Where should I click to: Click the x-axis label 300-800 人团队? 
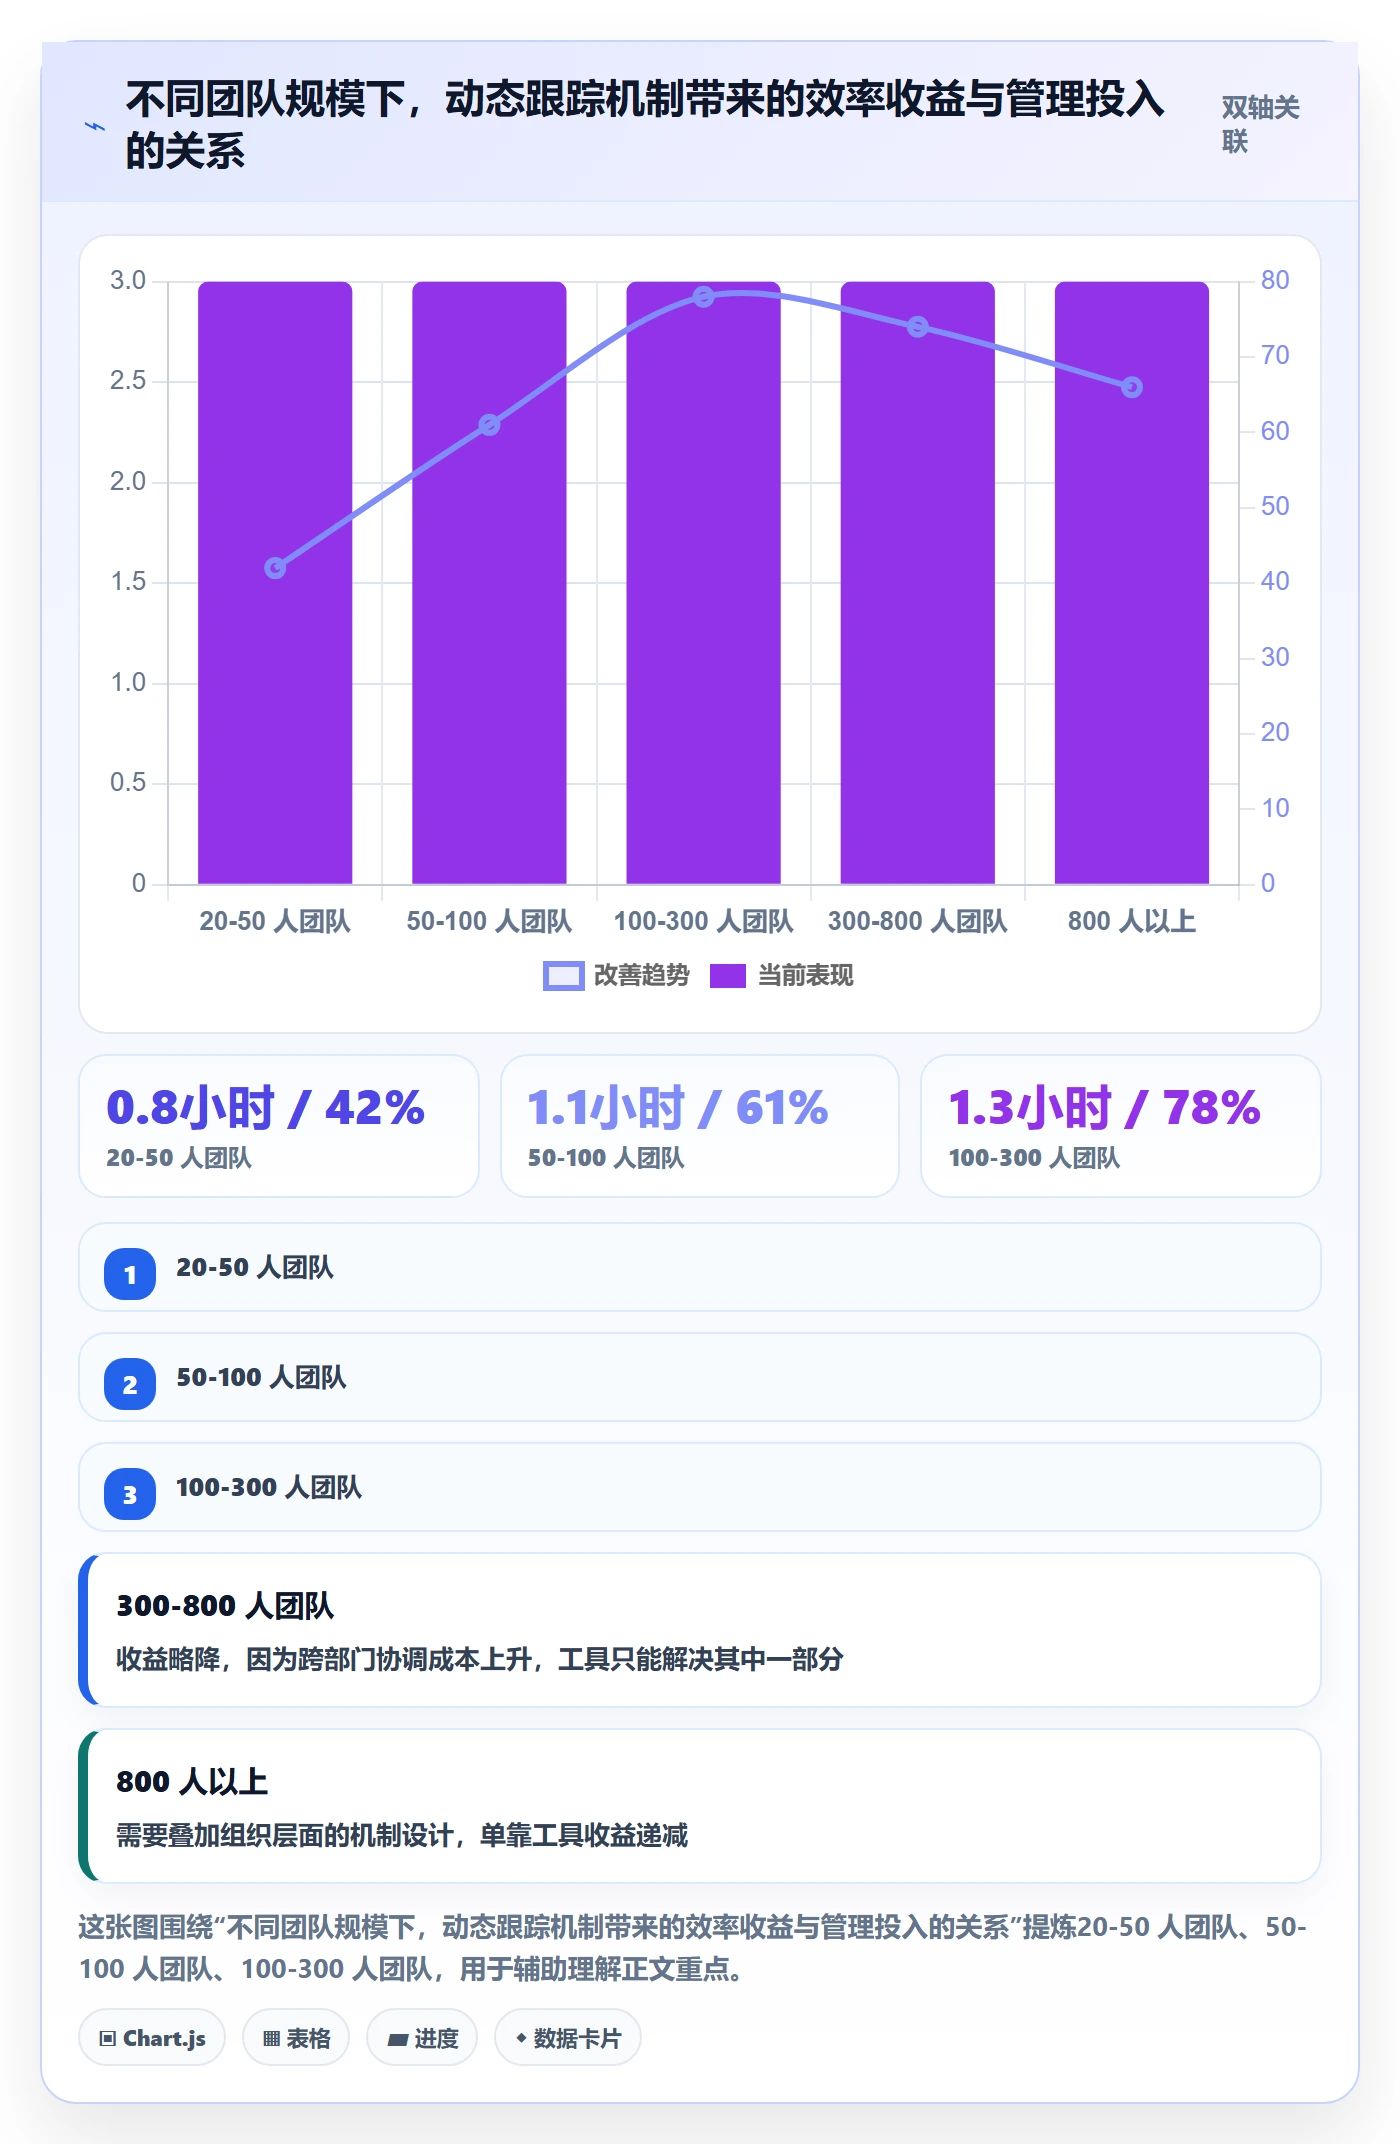918,921
